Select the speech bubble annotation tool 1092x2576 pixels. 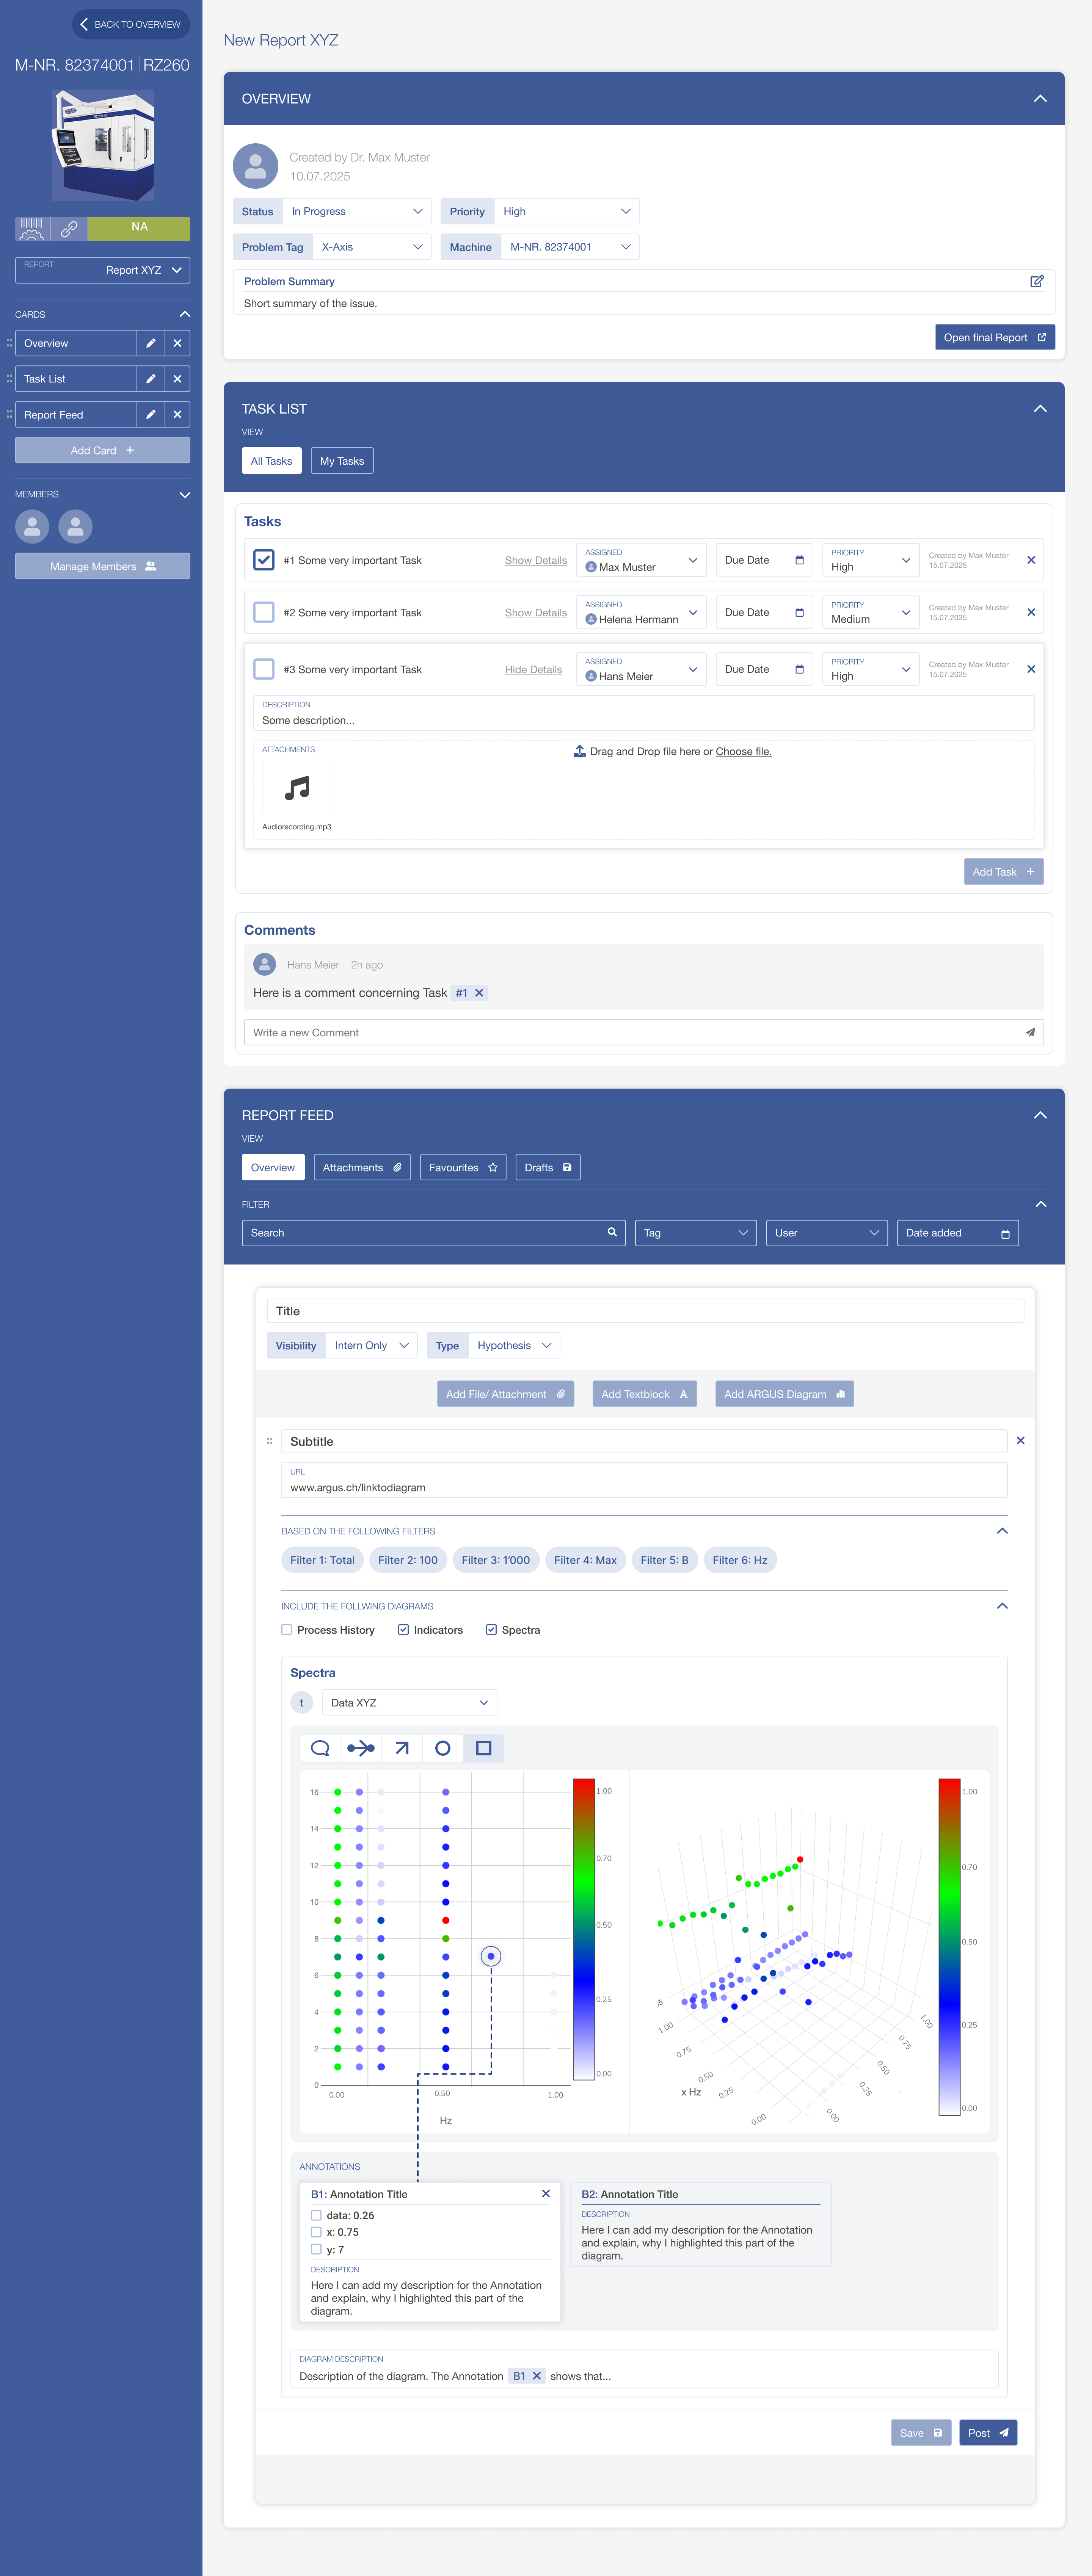pos(320,1748)
